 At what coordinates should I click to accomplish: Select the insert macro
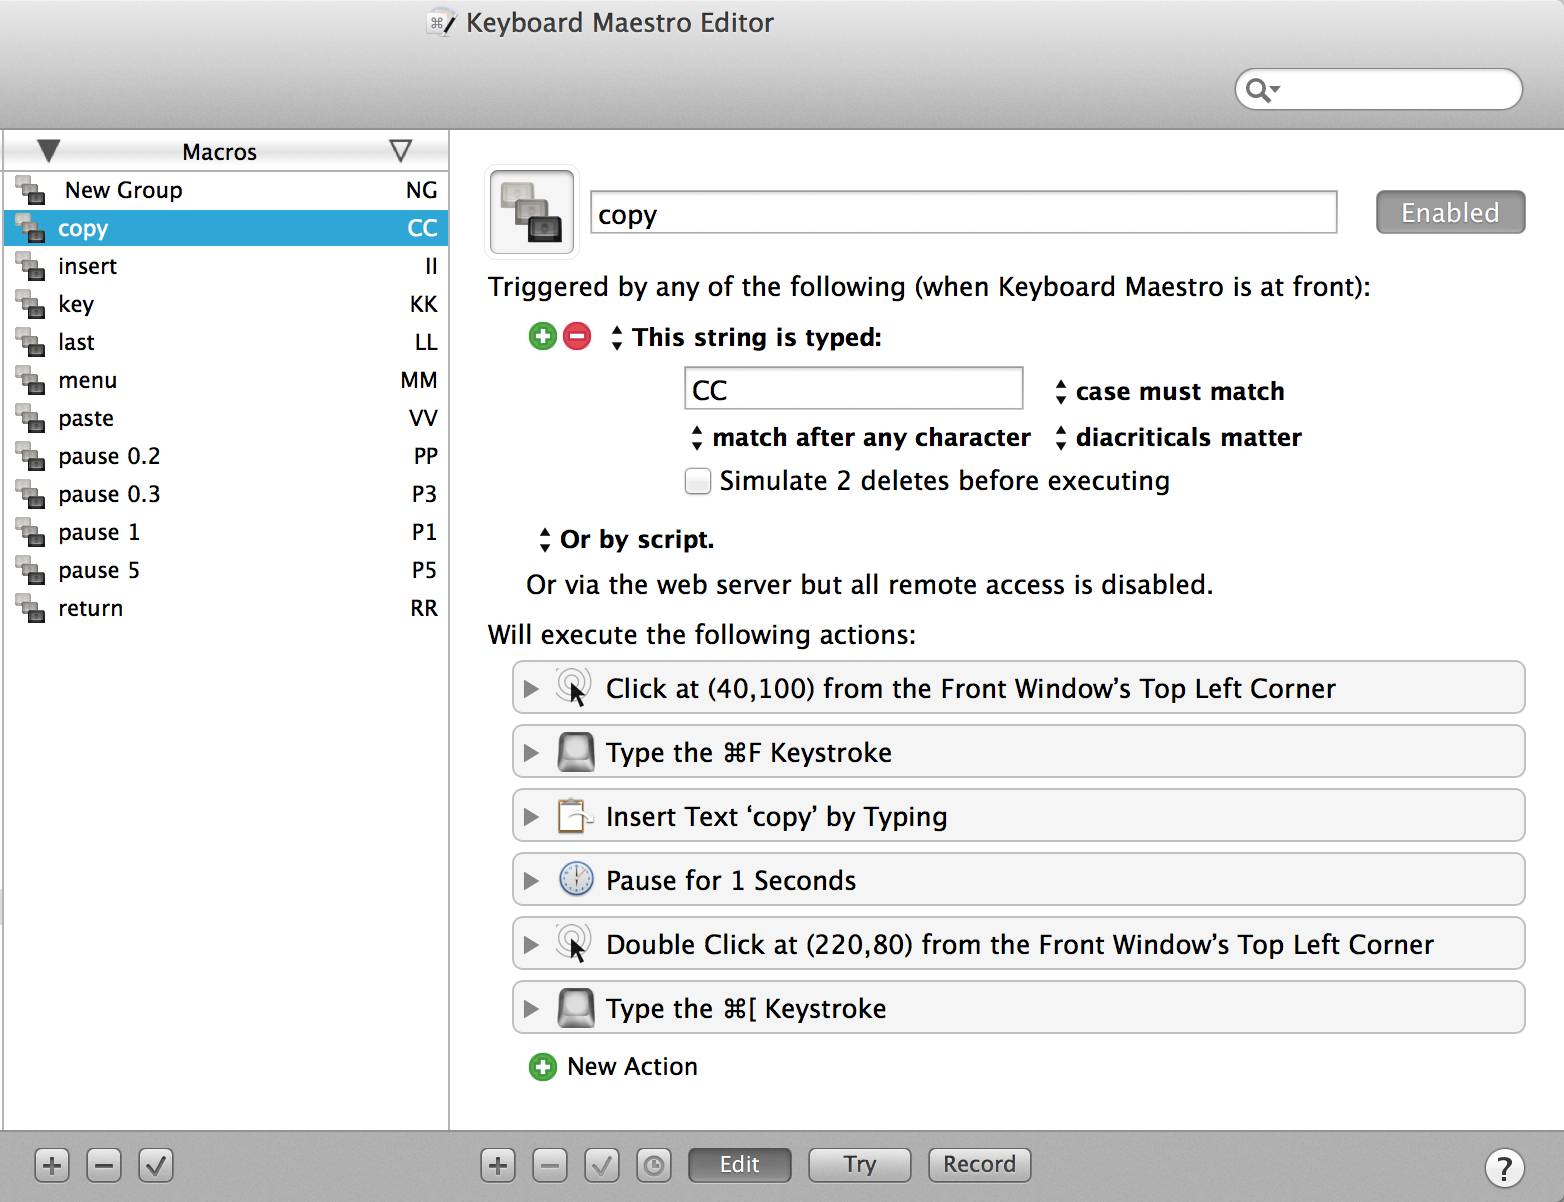pos(226,266)
